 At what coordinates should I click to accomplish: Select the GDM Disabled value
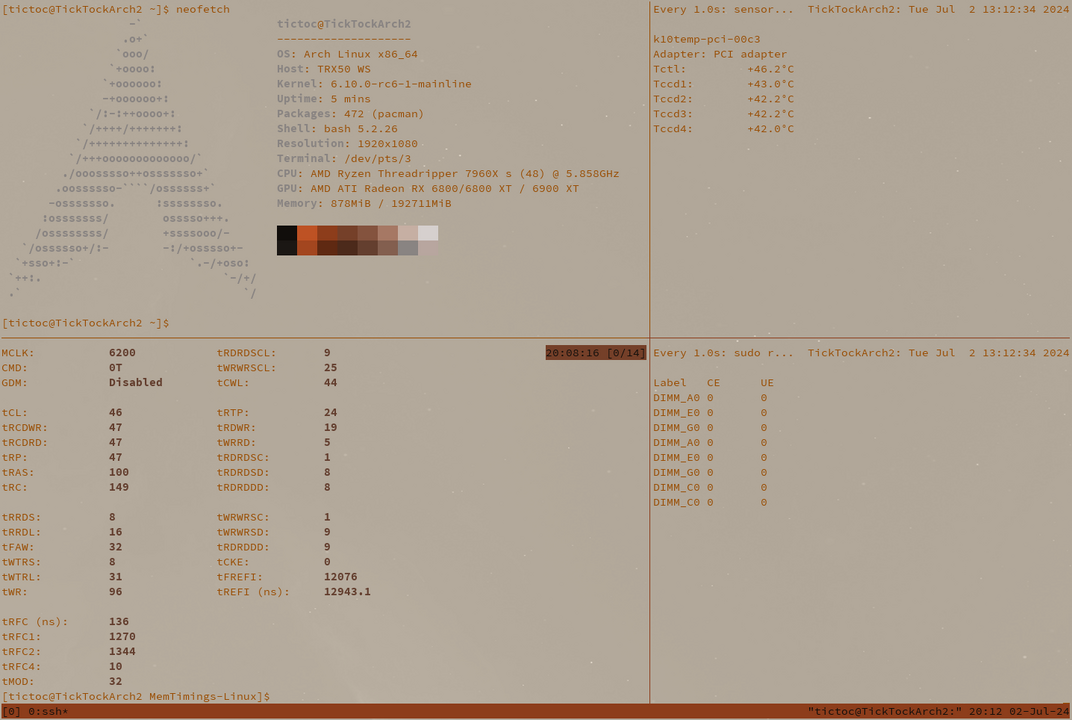(135, 382)
